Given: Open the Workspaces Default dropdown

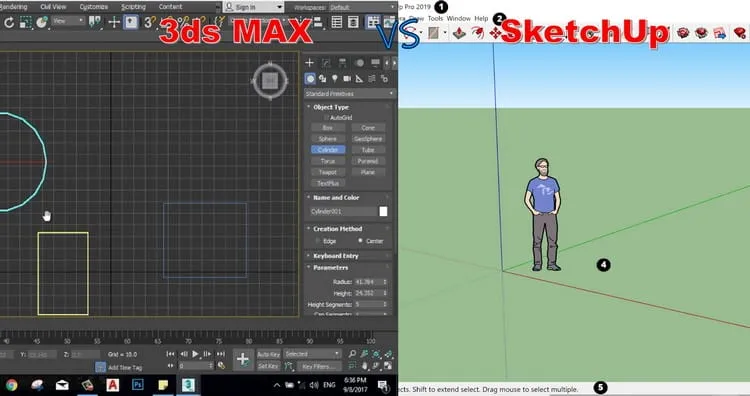Looking at the screenshot, I should [x=363, y=7].
